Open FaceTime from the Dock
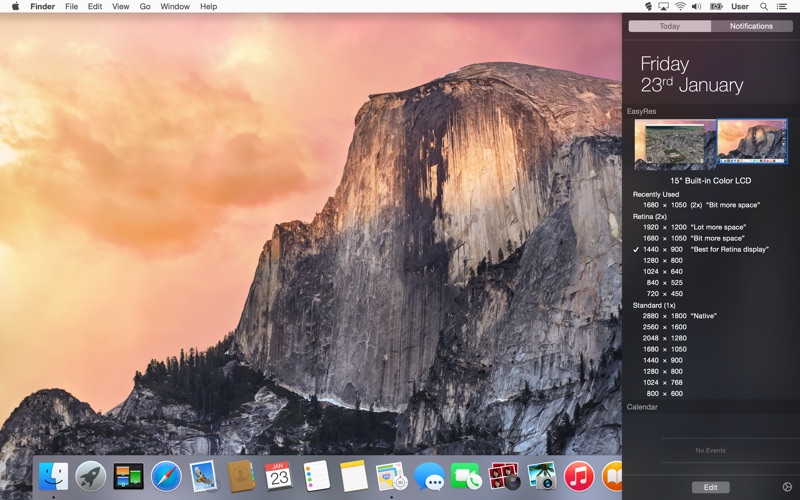Screen dimensions: 800x500 pyautogui.click(x=466, y=476)
